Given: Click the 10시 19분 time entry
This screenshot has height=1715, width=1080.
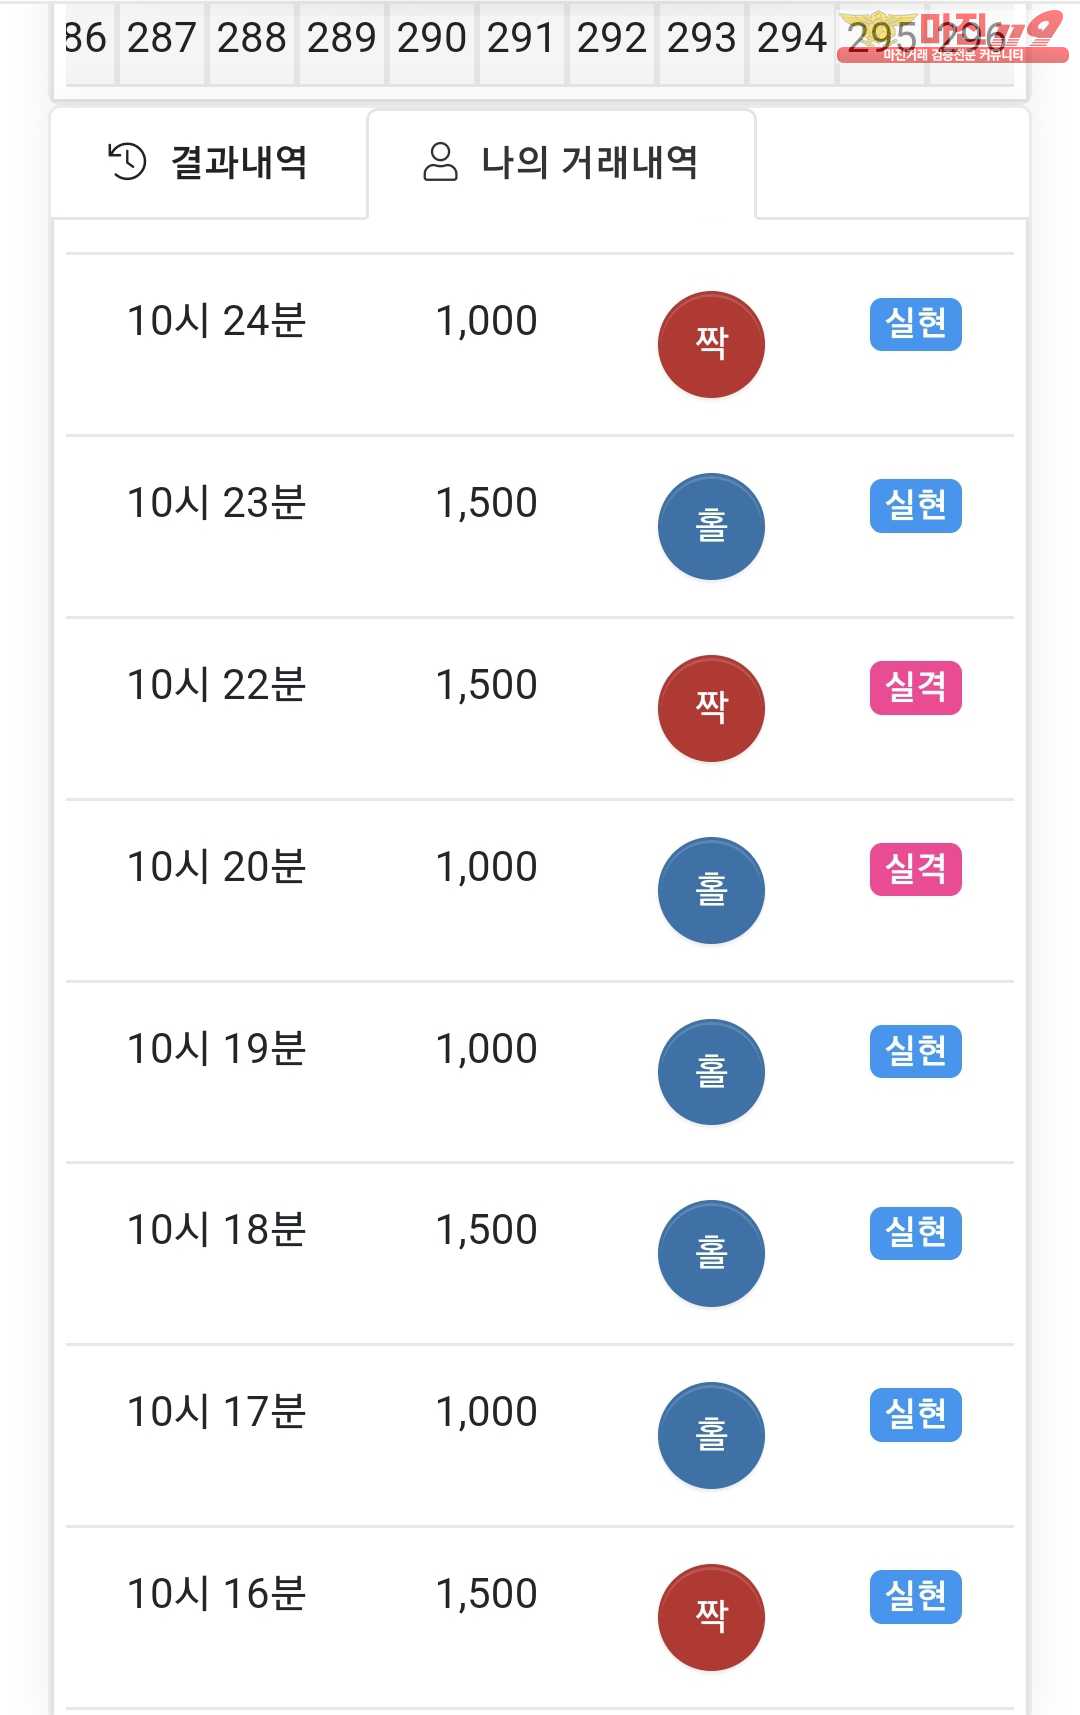Looking at the screenshot, I should point(216,1049).
